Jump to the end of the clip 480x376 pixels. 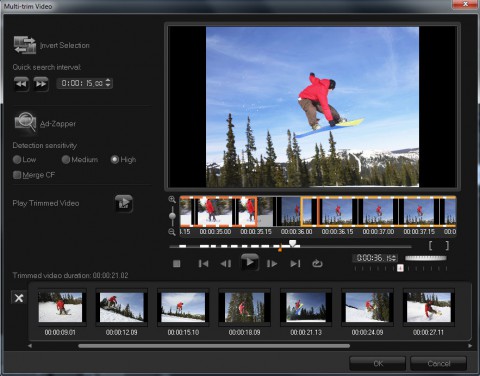(295, 264)
